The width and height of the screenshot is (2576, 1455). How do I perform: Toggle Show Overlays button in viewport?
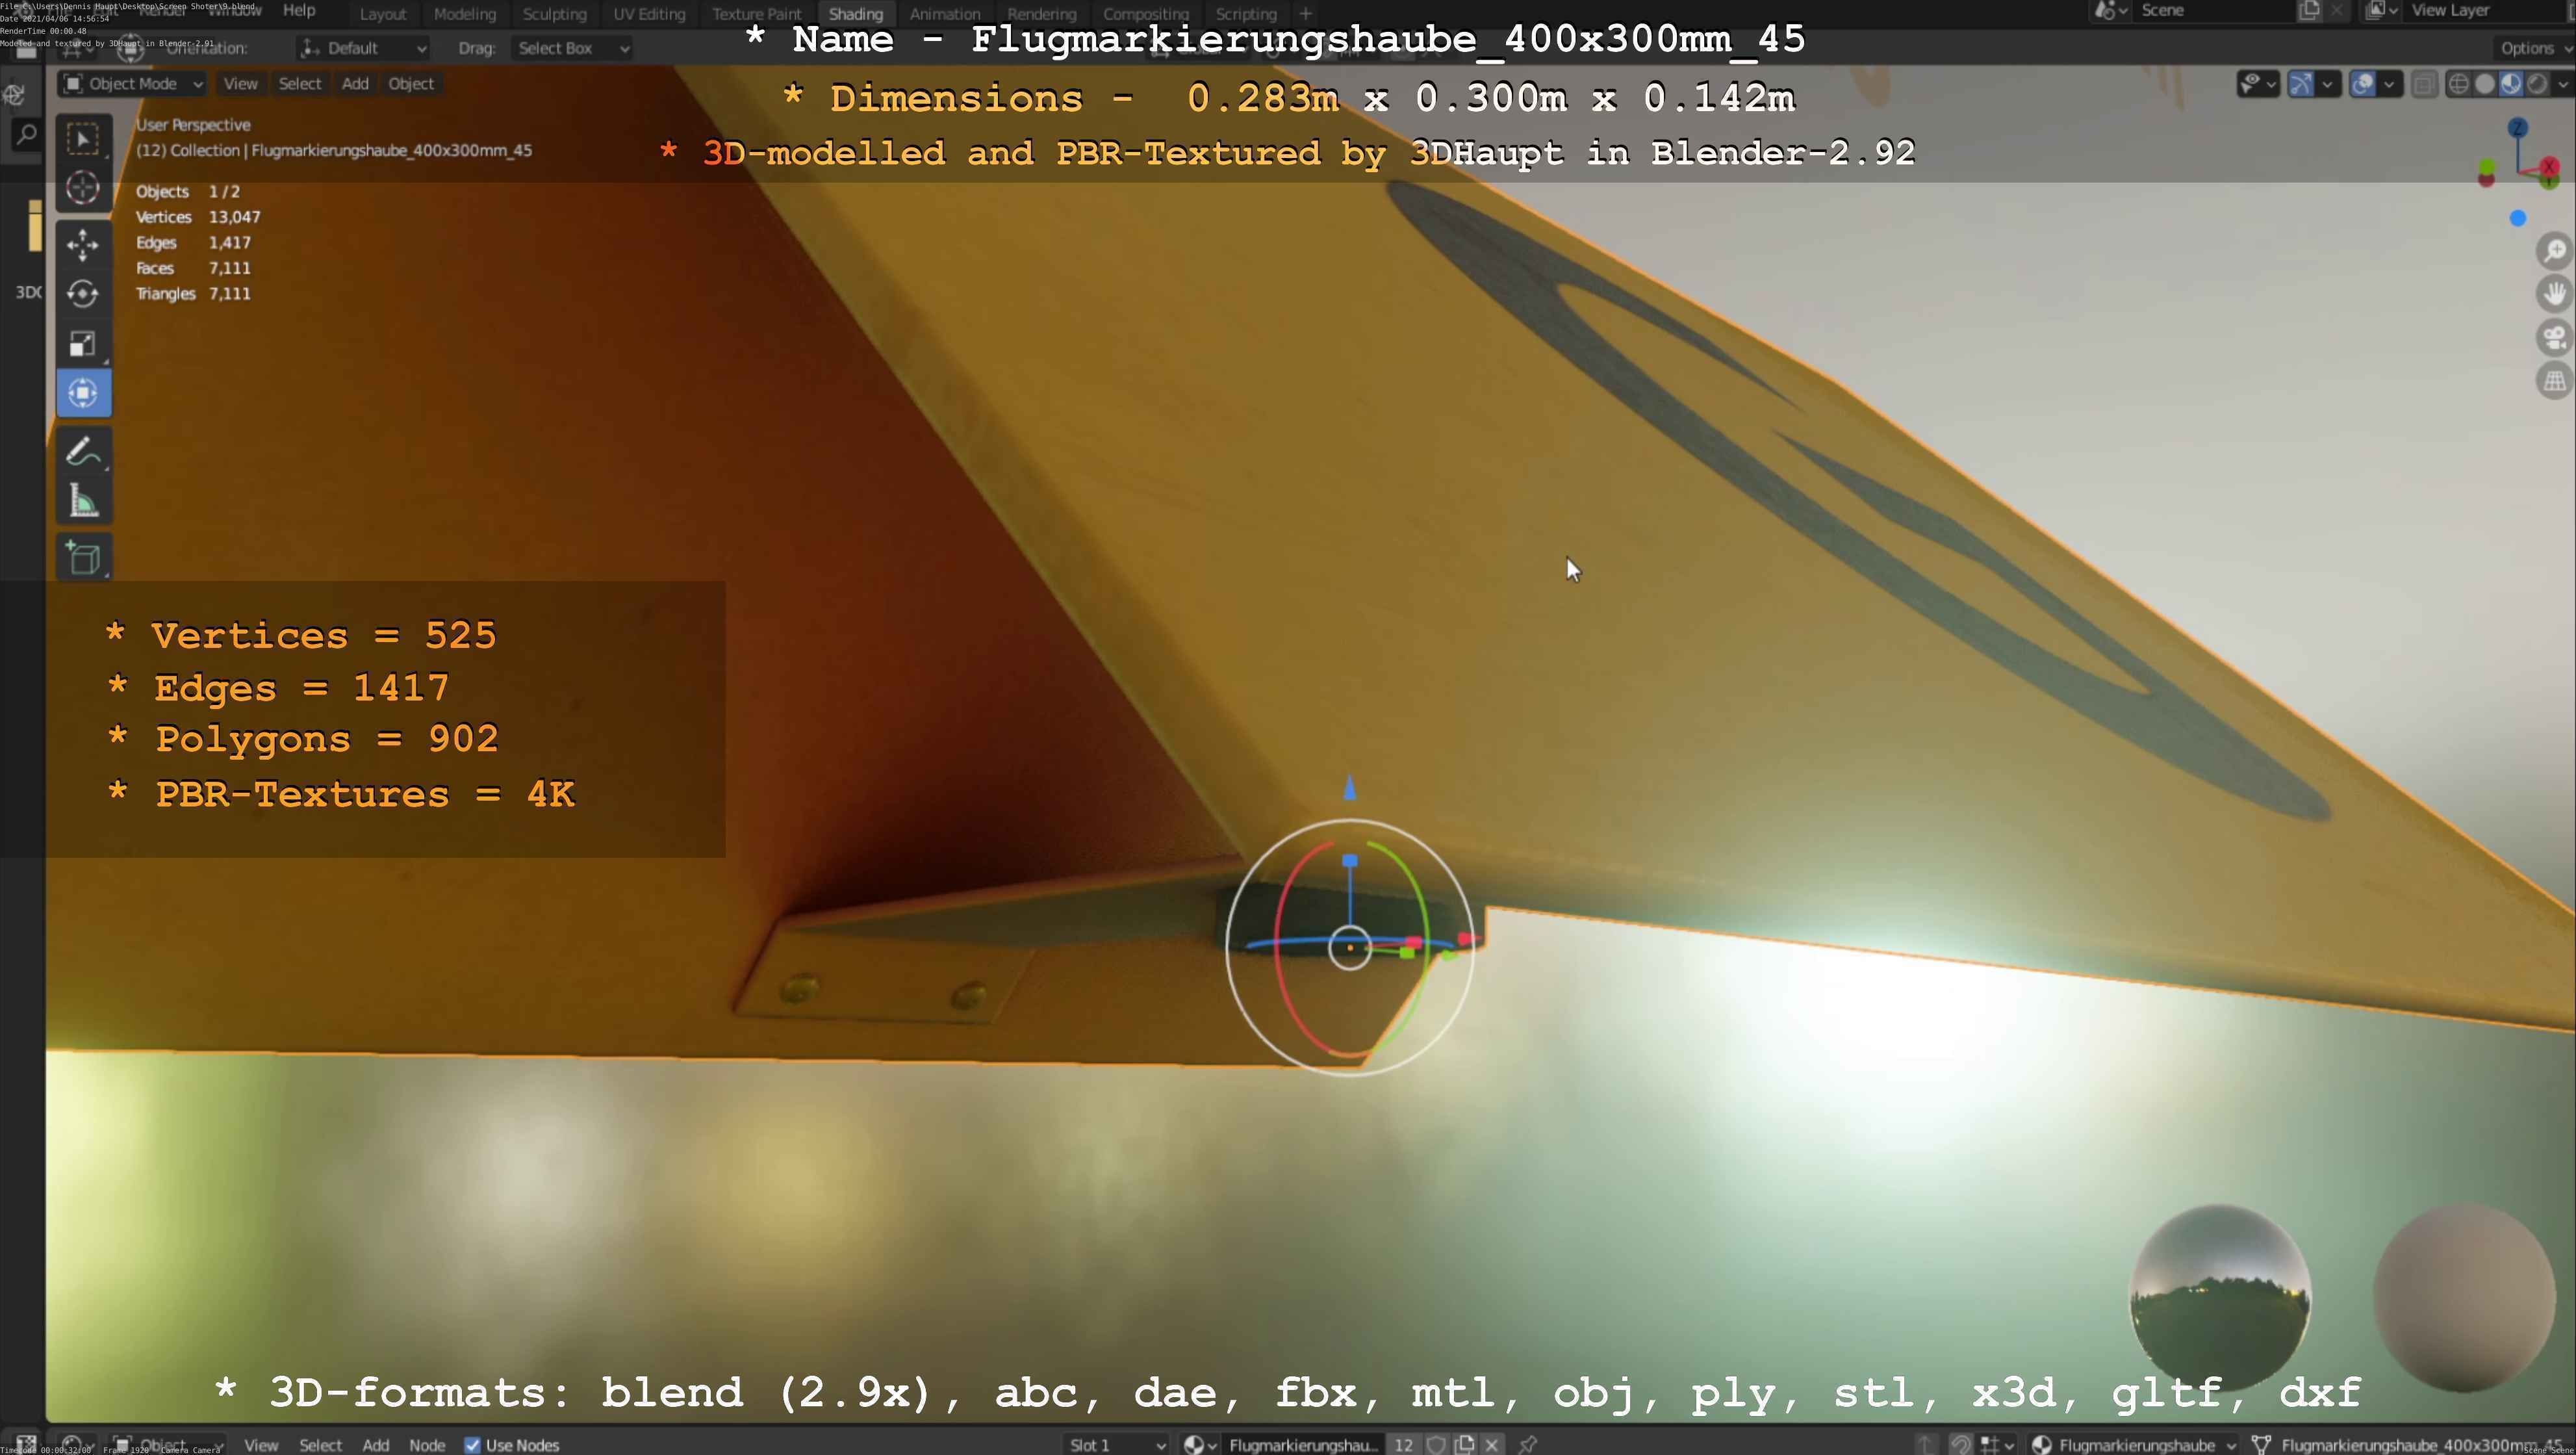pos(2363,84)
